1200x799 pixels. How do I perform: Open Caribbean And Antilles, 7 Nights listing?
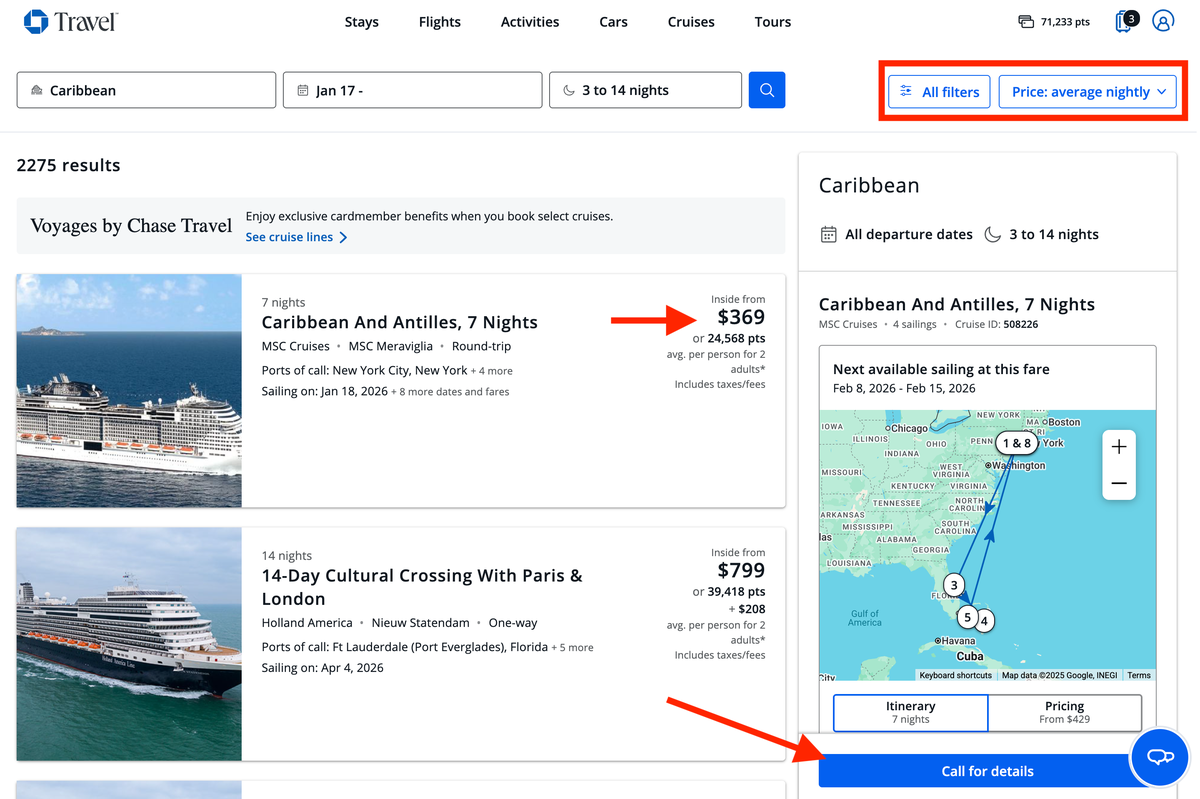pyautogui.click(x=400, y=322)
